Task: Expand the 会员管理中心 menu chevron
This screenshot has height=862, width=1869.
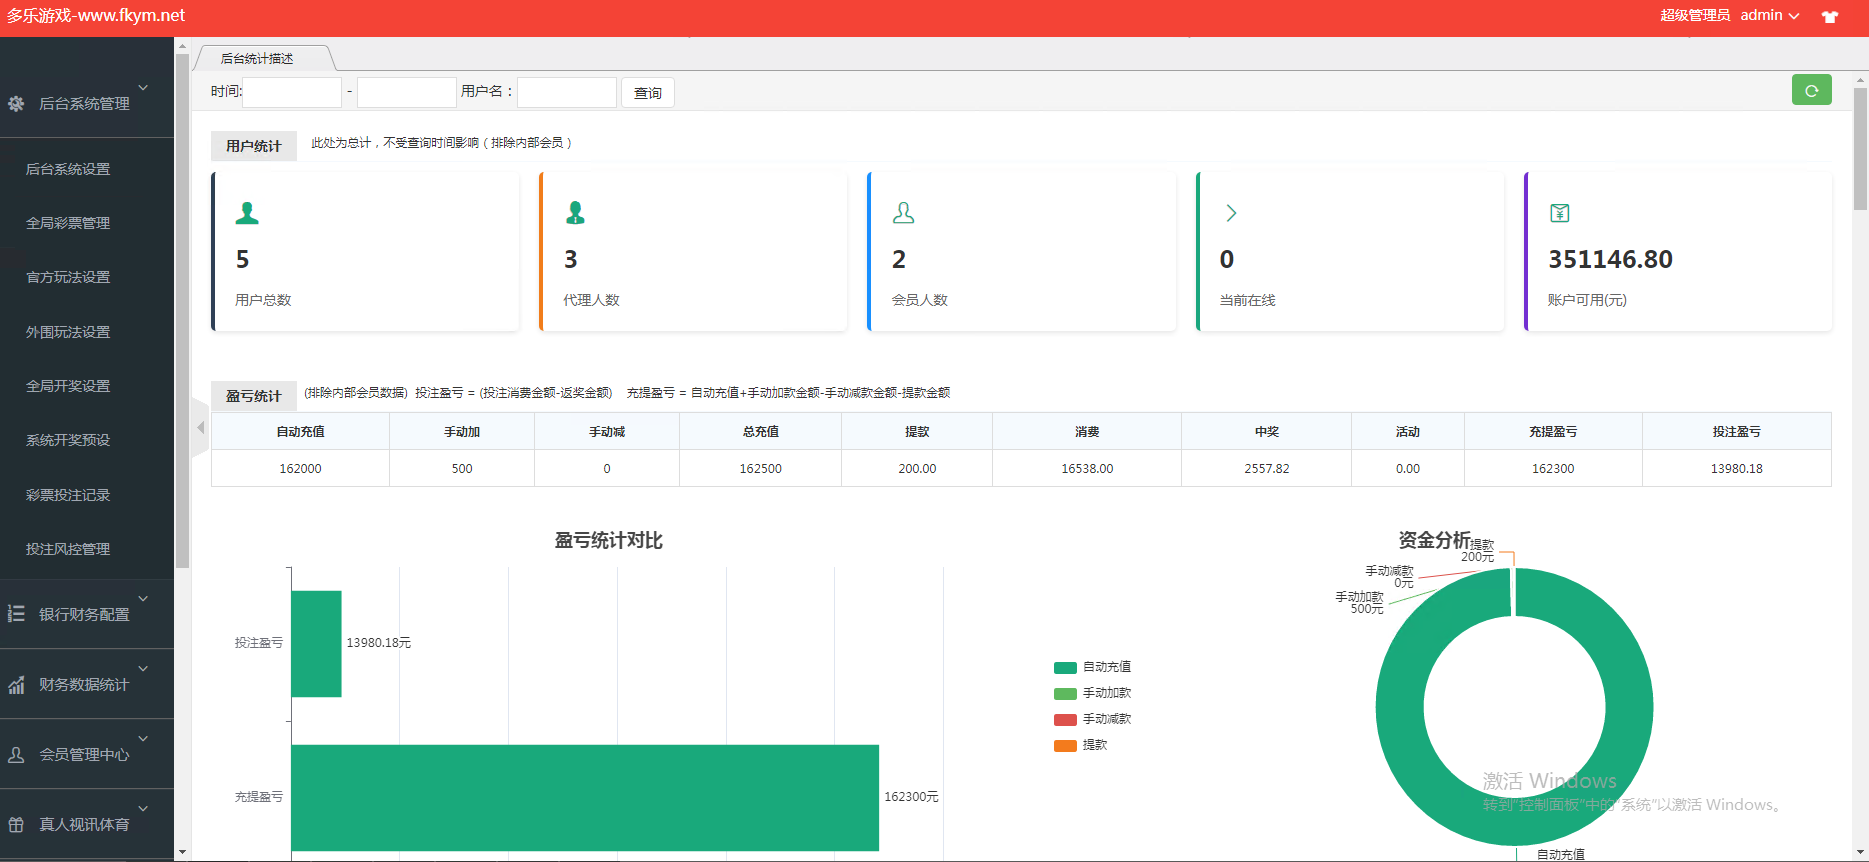Action: coord(143,738)
